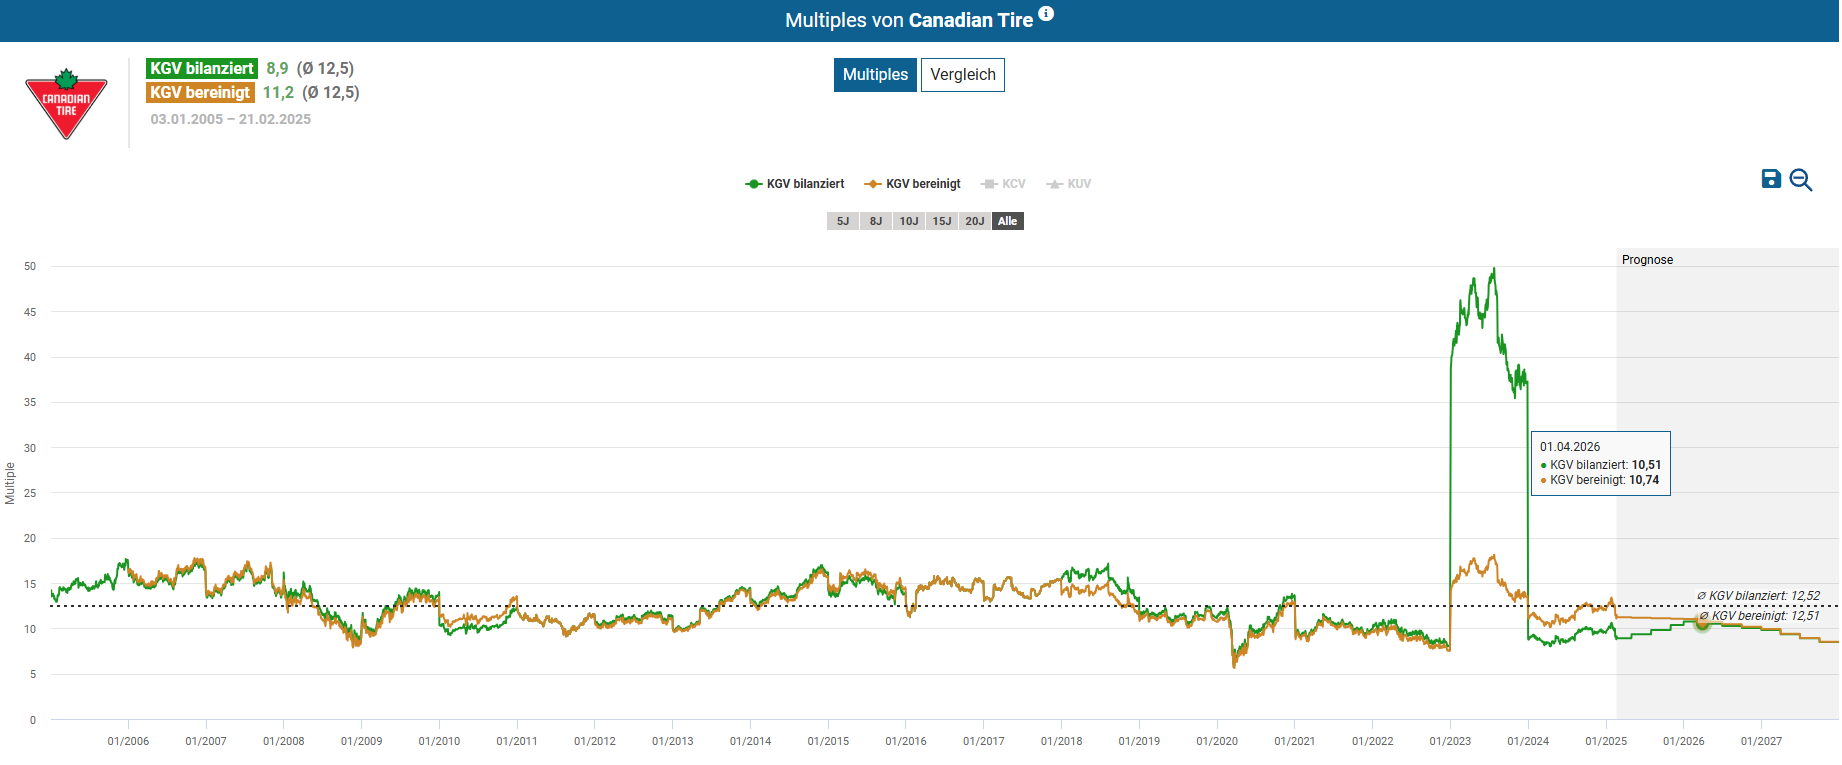Click the highlighted data point in forecast area

point(1702,623)
